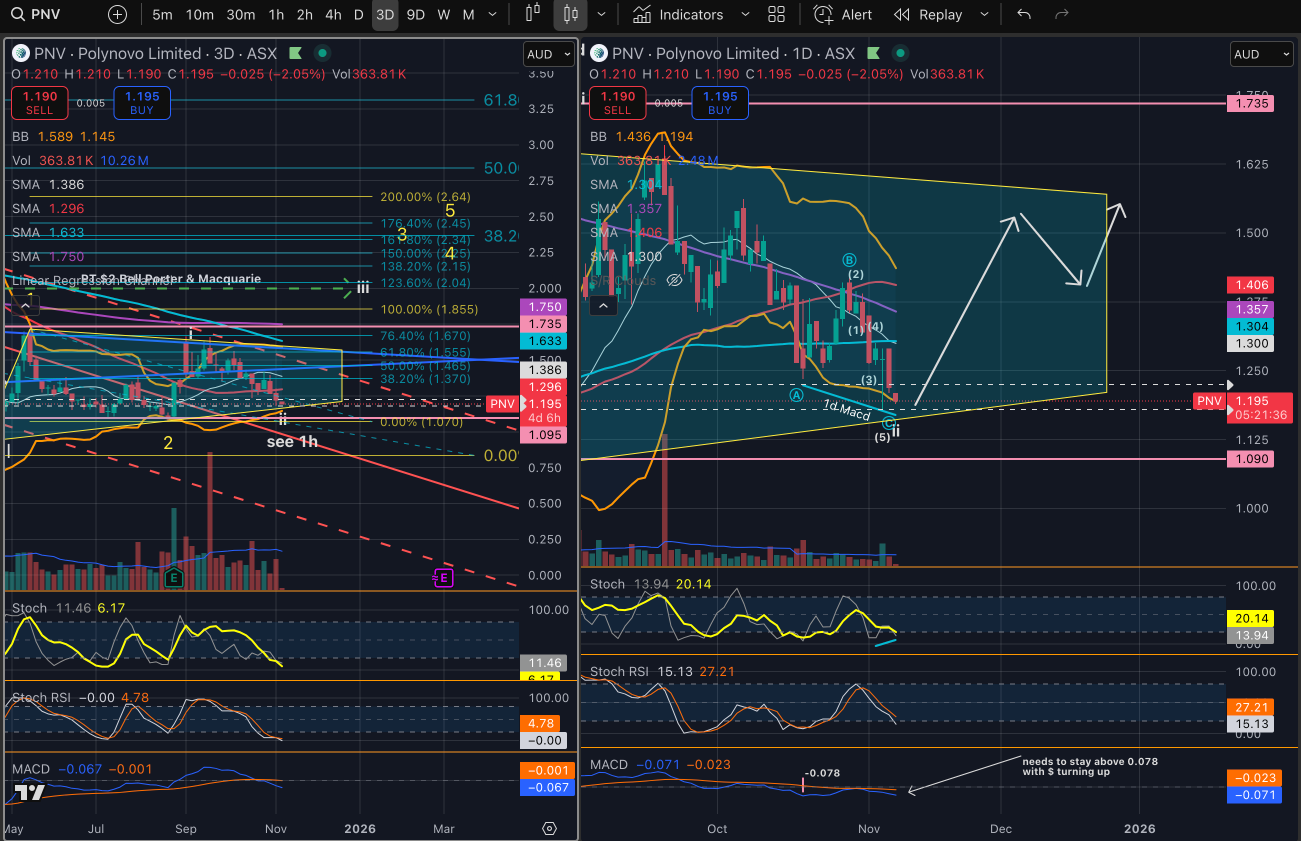Click the purple earnings E marker
The image size is (1301, 841).
[x=442, y=577]
